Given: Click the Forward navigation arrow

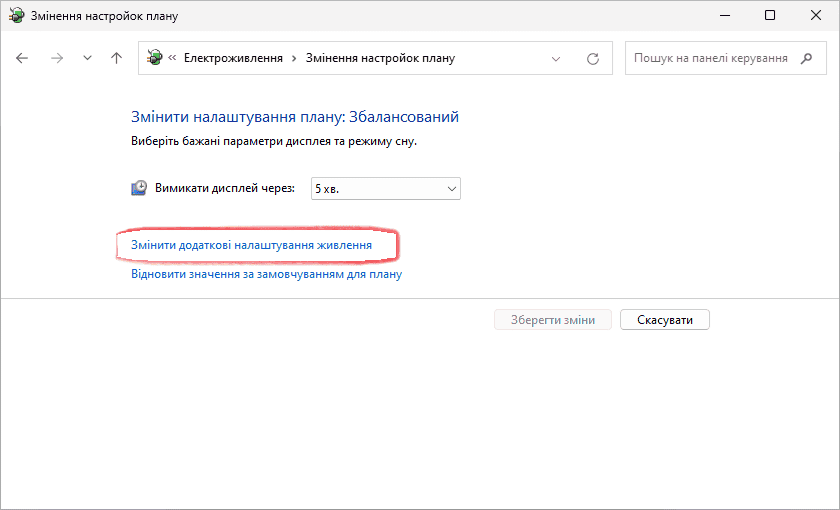Looking at the screenshot, I should pos(57,58).
